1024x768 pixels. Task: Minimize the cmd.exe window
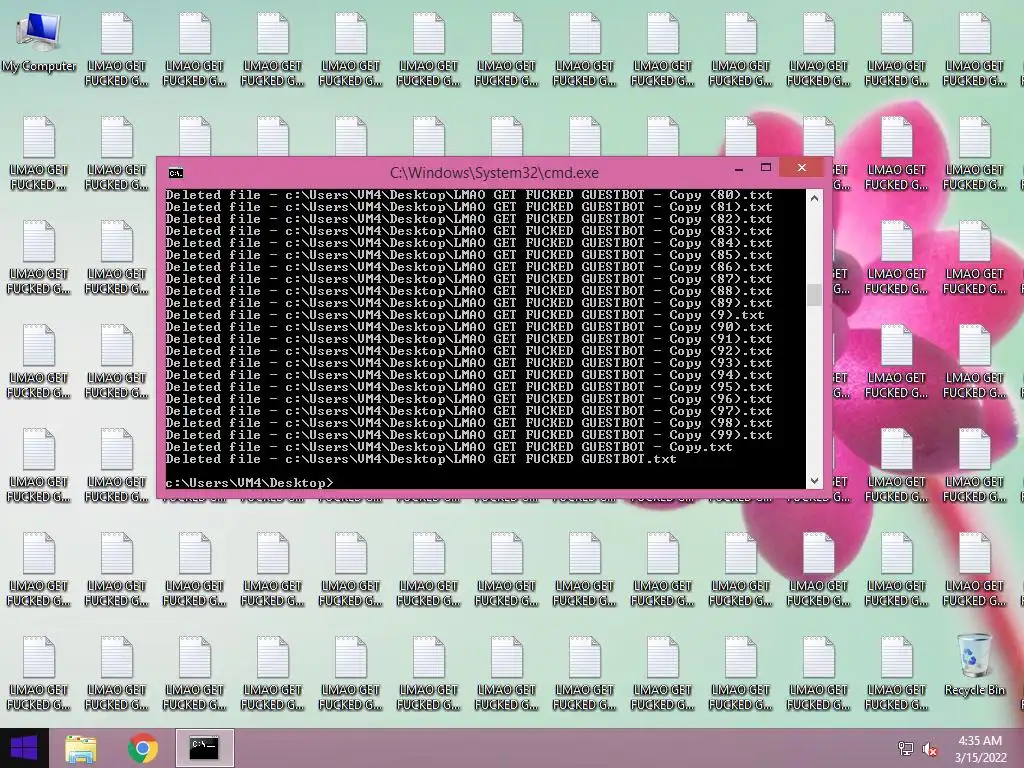pos(739,168)
